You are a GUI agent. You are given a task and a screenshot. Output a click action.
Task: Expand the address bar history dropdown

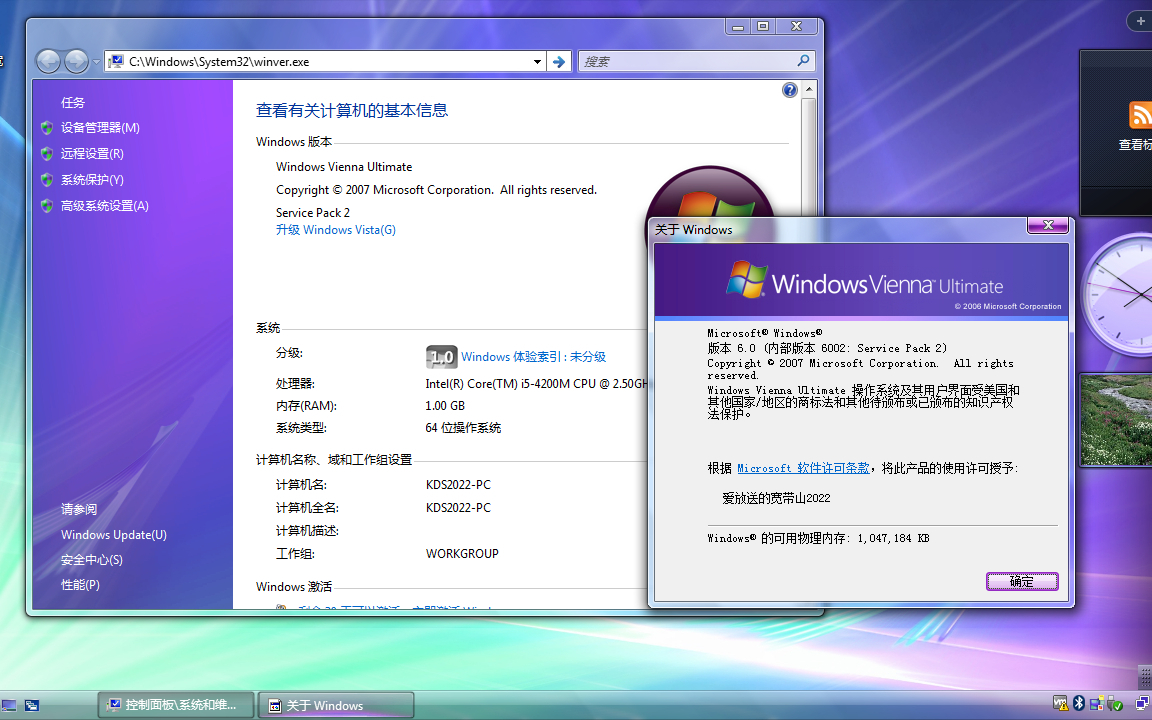(538, 62)
